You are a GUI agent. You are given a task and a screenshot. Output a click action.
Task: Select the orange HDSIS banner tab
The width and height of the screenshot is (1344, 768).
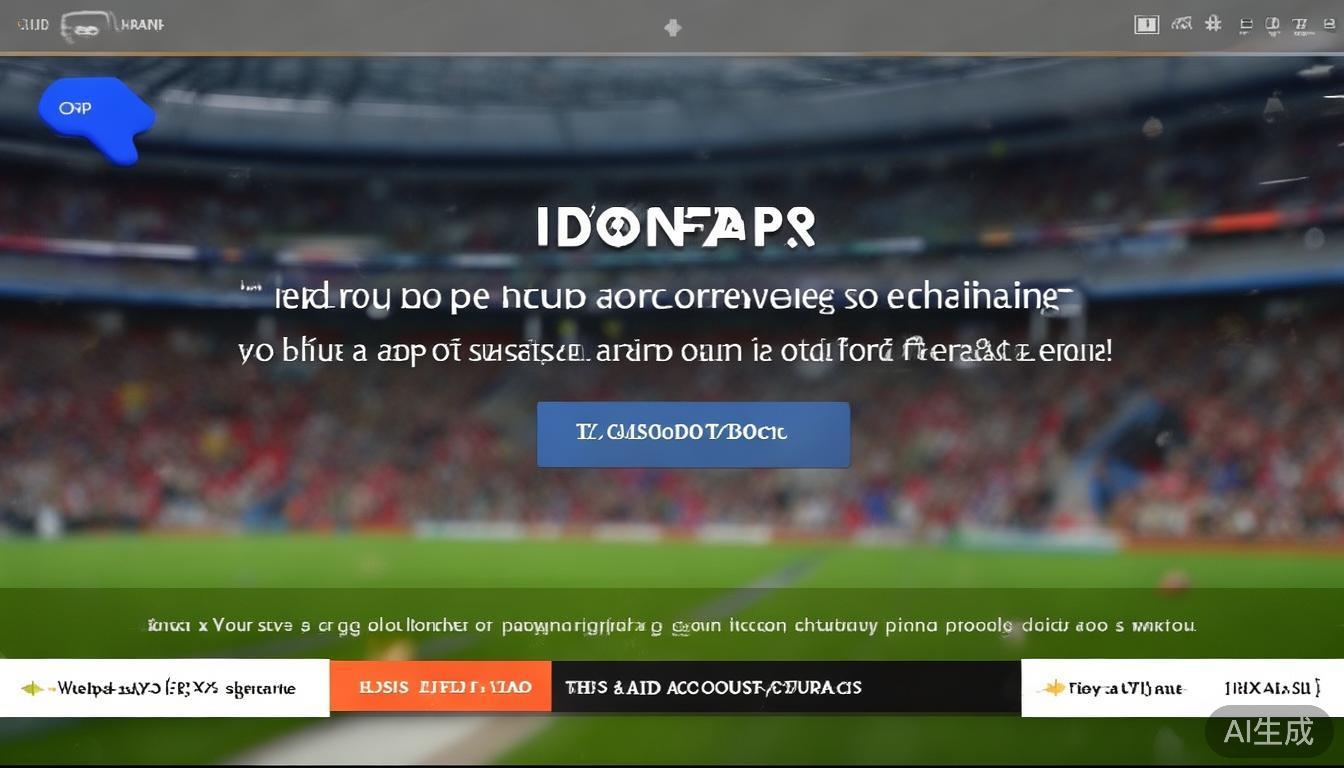[x=440, y=687]
